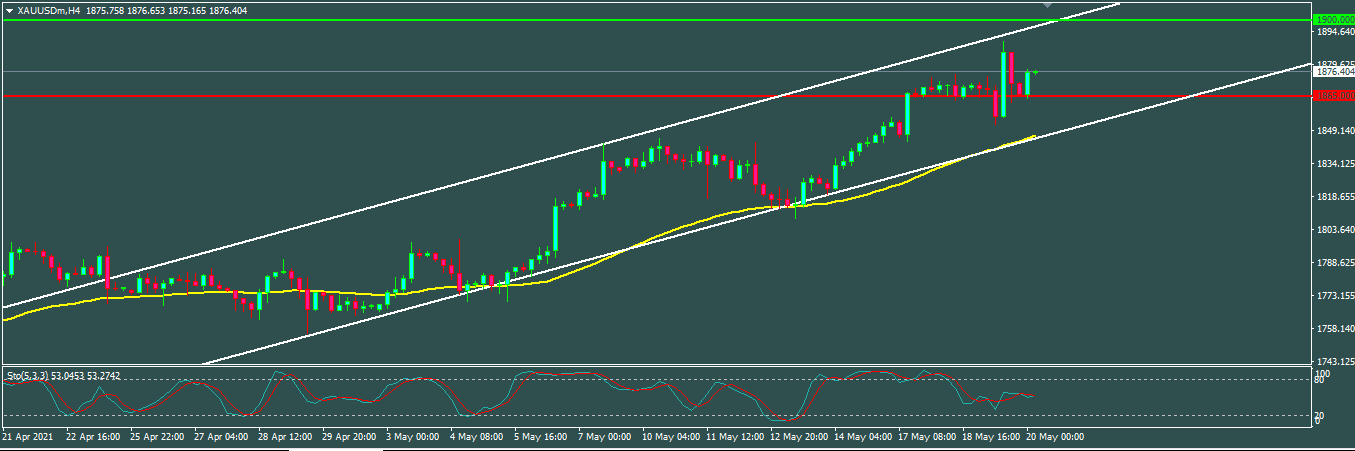Click the 1788.625 price scale value

1334,262
